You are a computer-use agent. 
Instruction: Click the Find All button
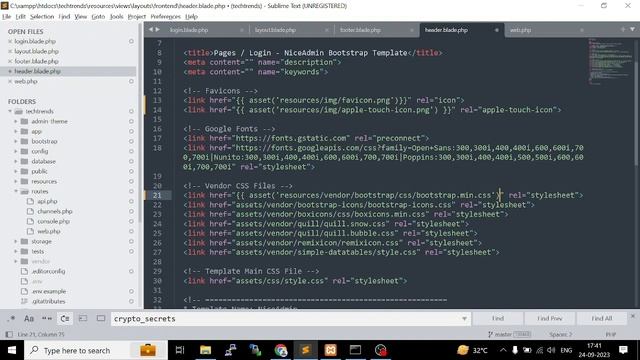(602, 318)
